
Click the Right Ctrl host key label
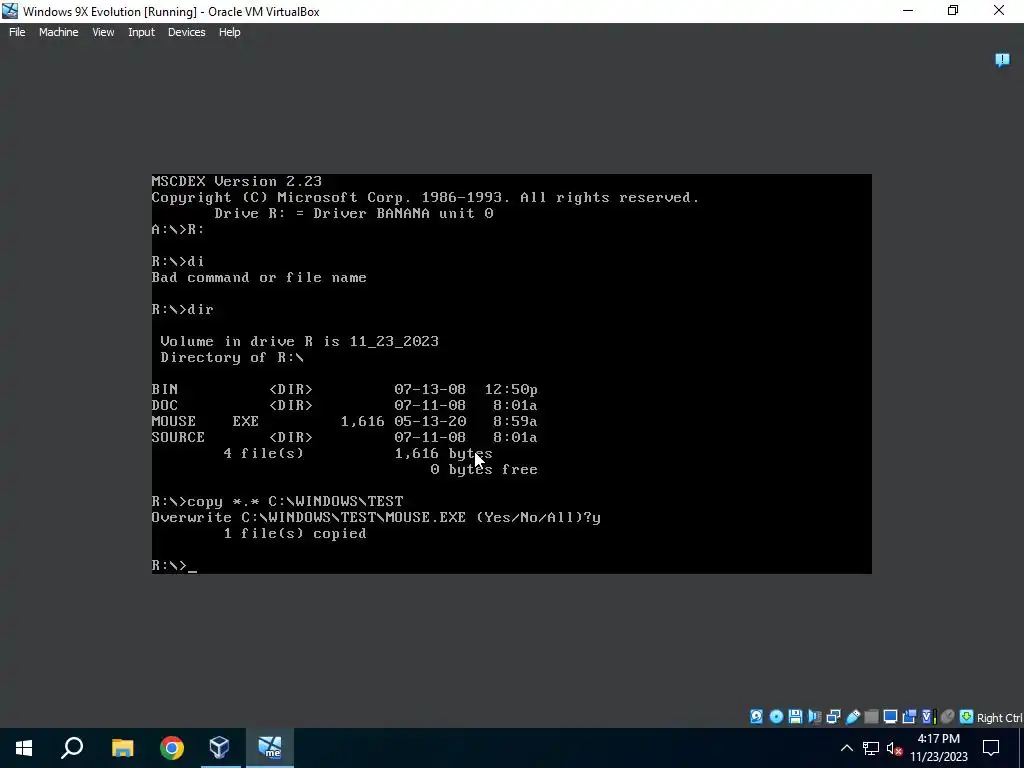1000,718
